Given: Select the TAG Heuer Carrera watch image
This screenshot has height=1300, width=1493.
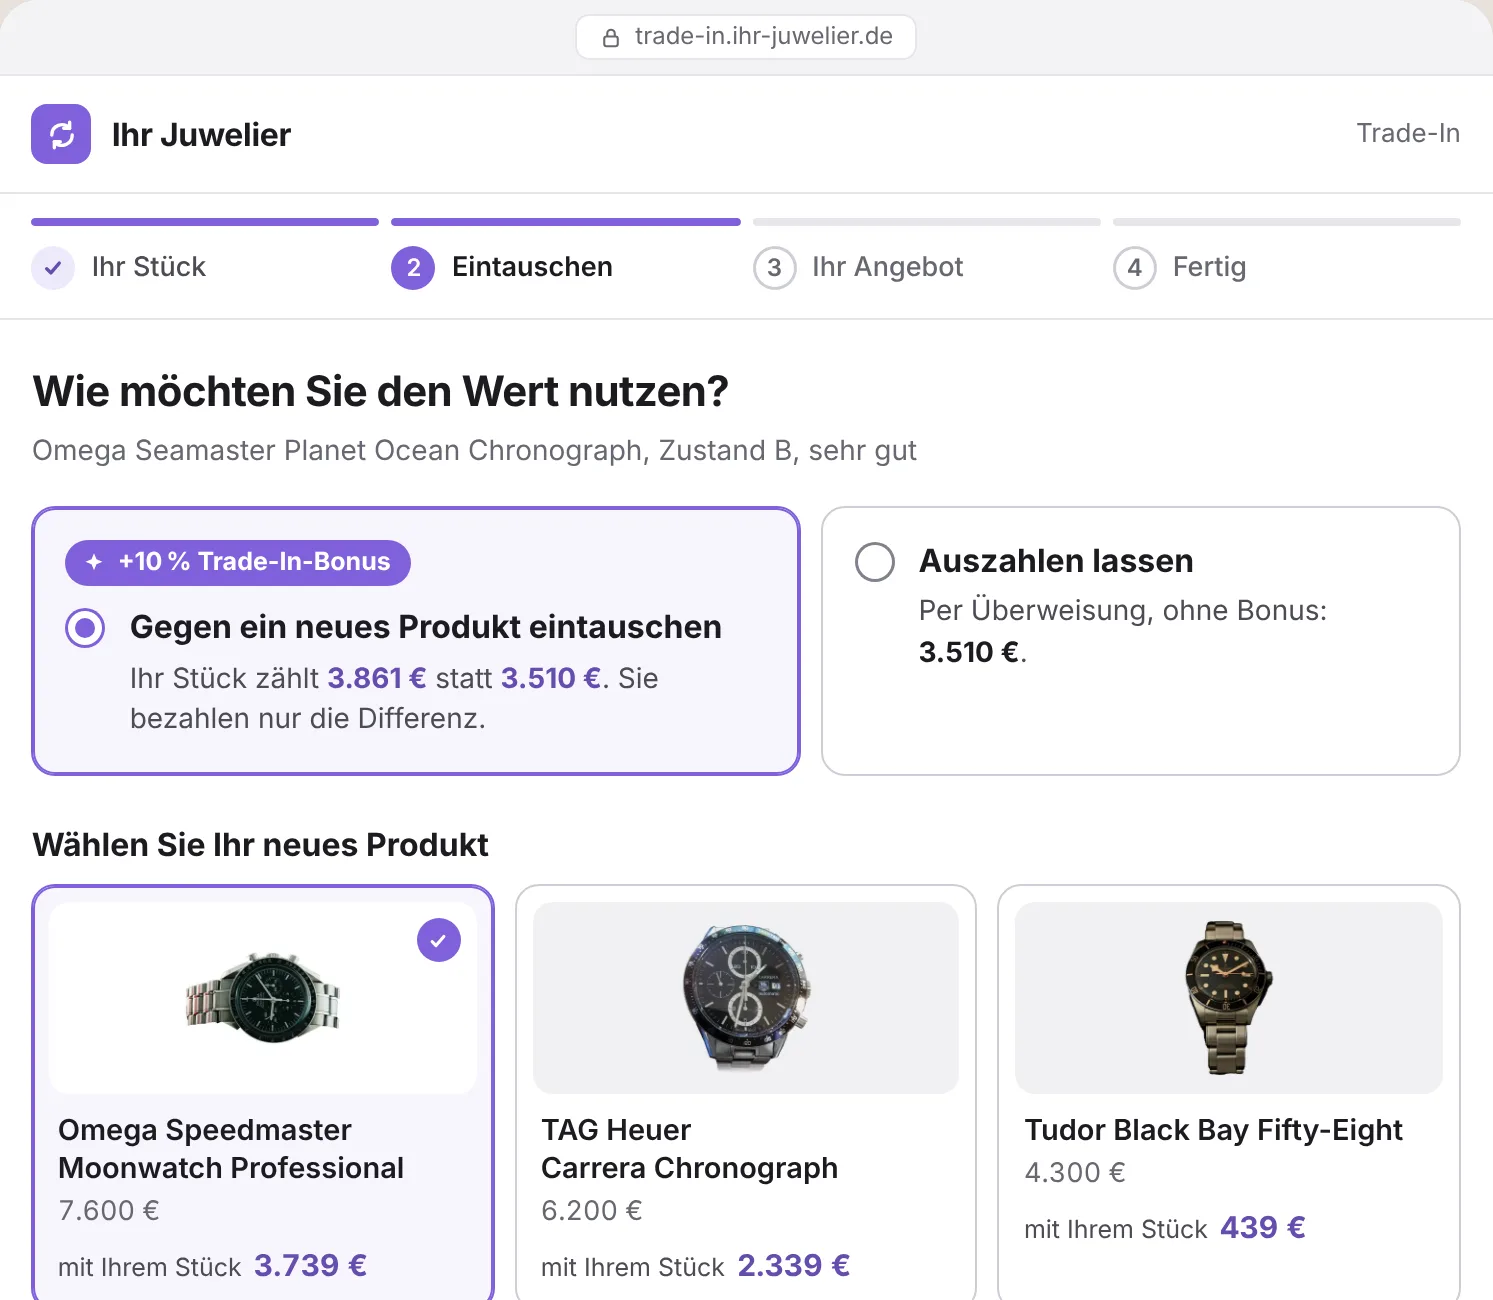Looking at the screenshot, I should pos(746,998).
